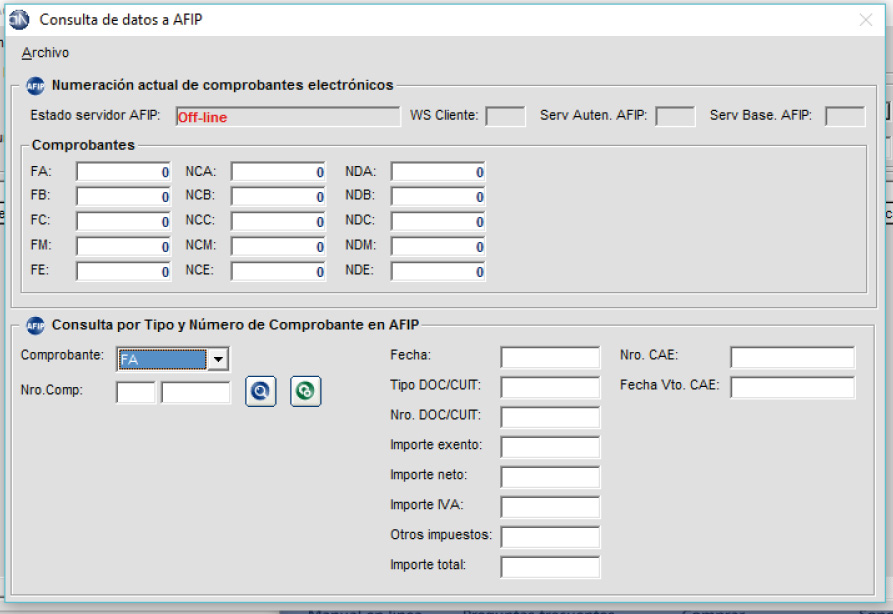Image resolution: width=893 pixels, height=614 pixels.
Task: Focus the FA number field
Action: tap(124, 172)
